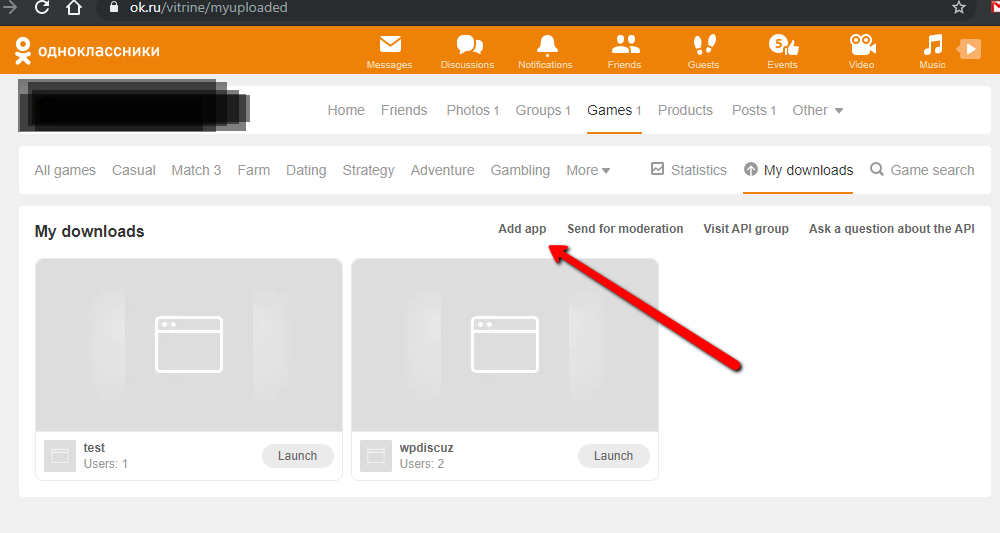Click the Notifications bell icon
The height and width of the screenshot is (533, 1000).
click(546, 46)
